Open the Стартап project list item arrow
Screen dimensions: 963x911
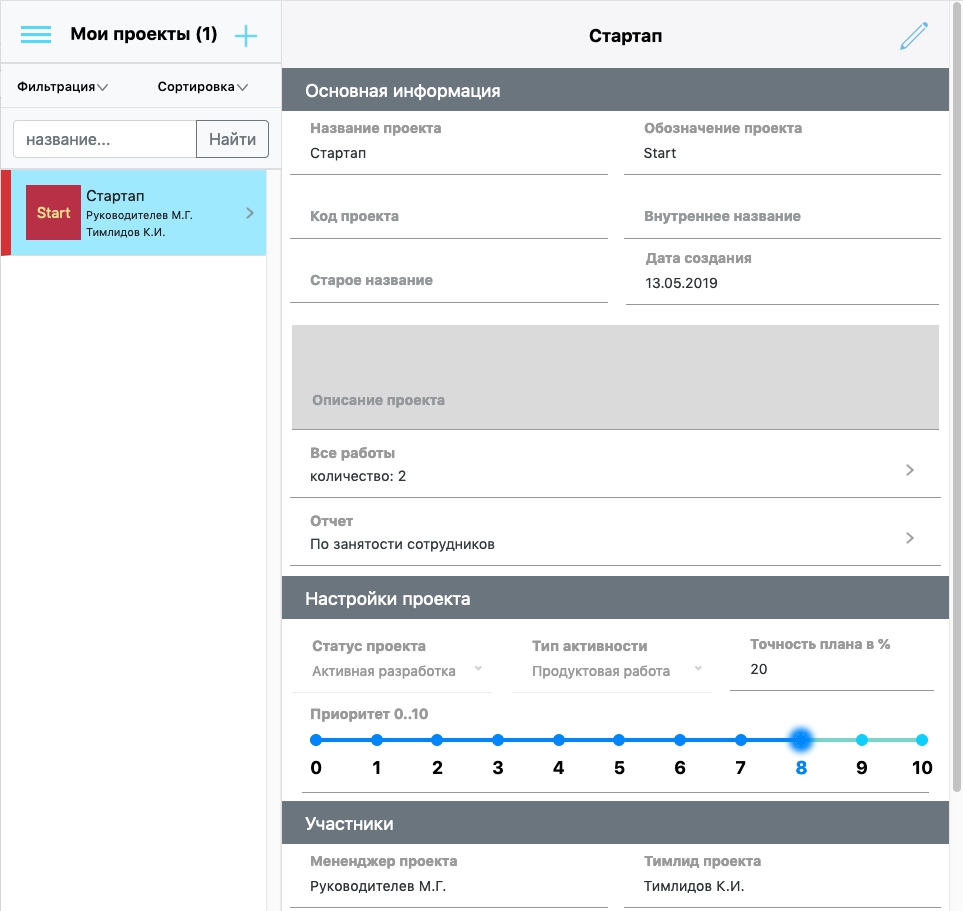coord(249,213)
